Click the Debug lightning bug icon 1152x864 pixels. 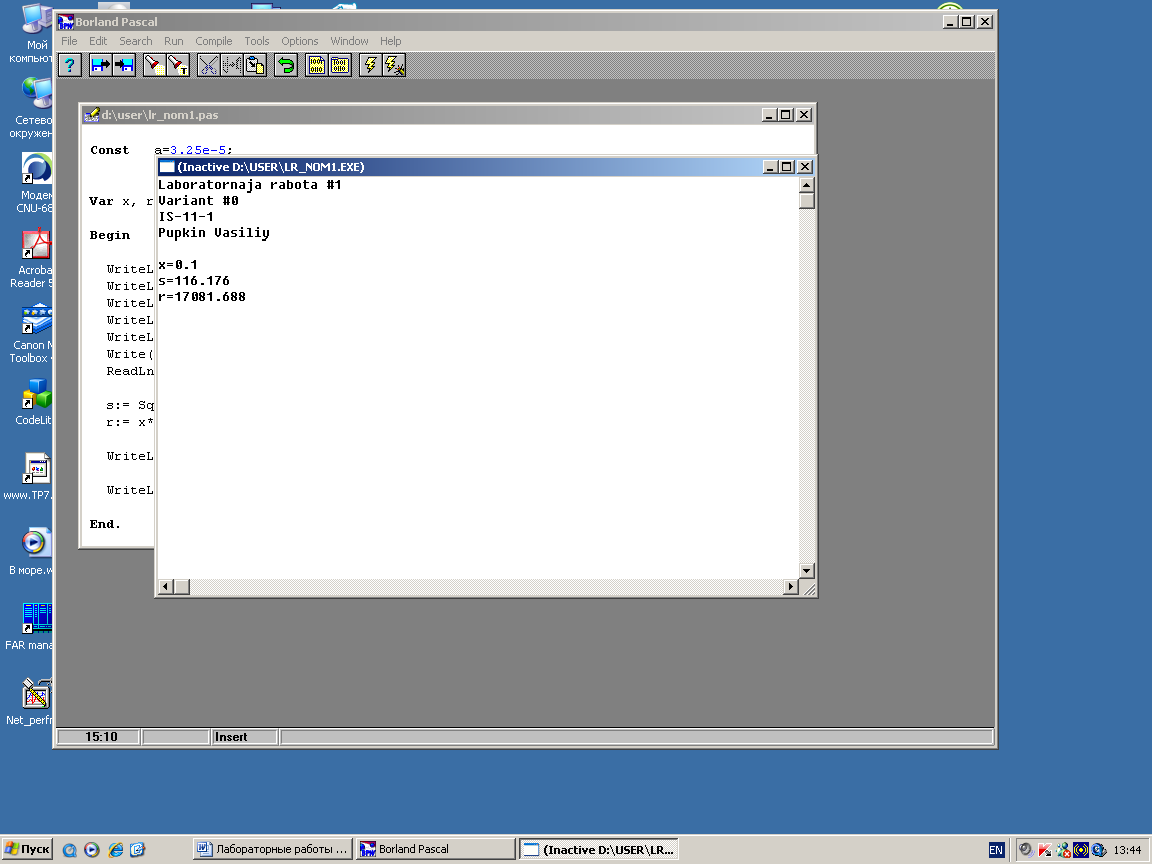pos(394,65)
